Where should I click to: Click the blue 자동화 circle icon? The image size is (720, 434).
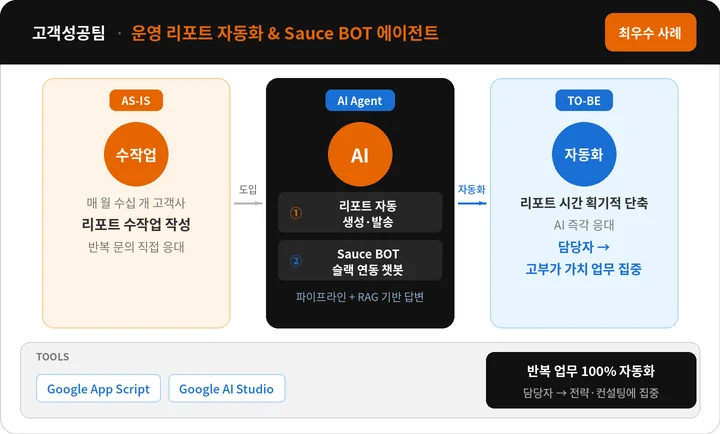point(584,156)
